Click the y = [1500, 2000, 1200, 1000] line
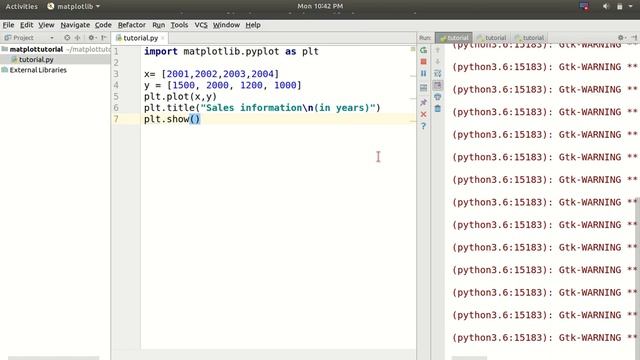 (x=222, y=85)
